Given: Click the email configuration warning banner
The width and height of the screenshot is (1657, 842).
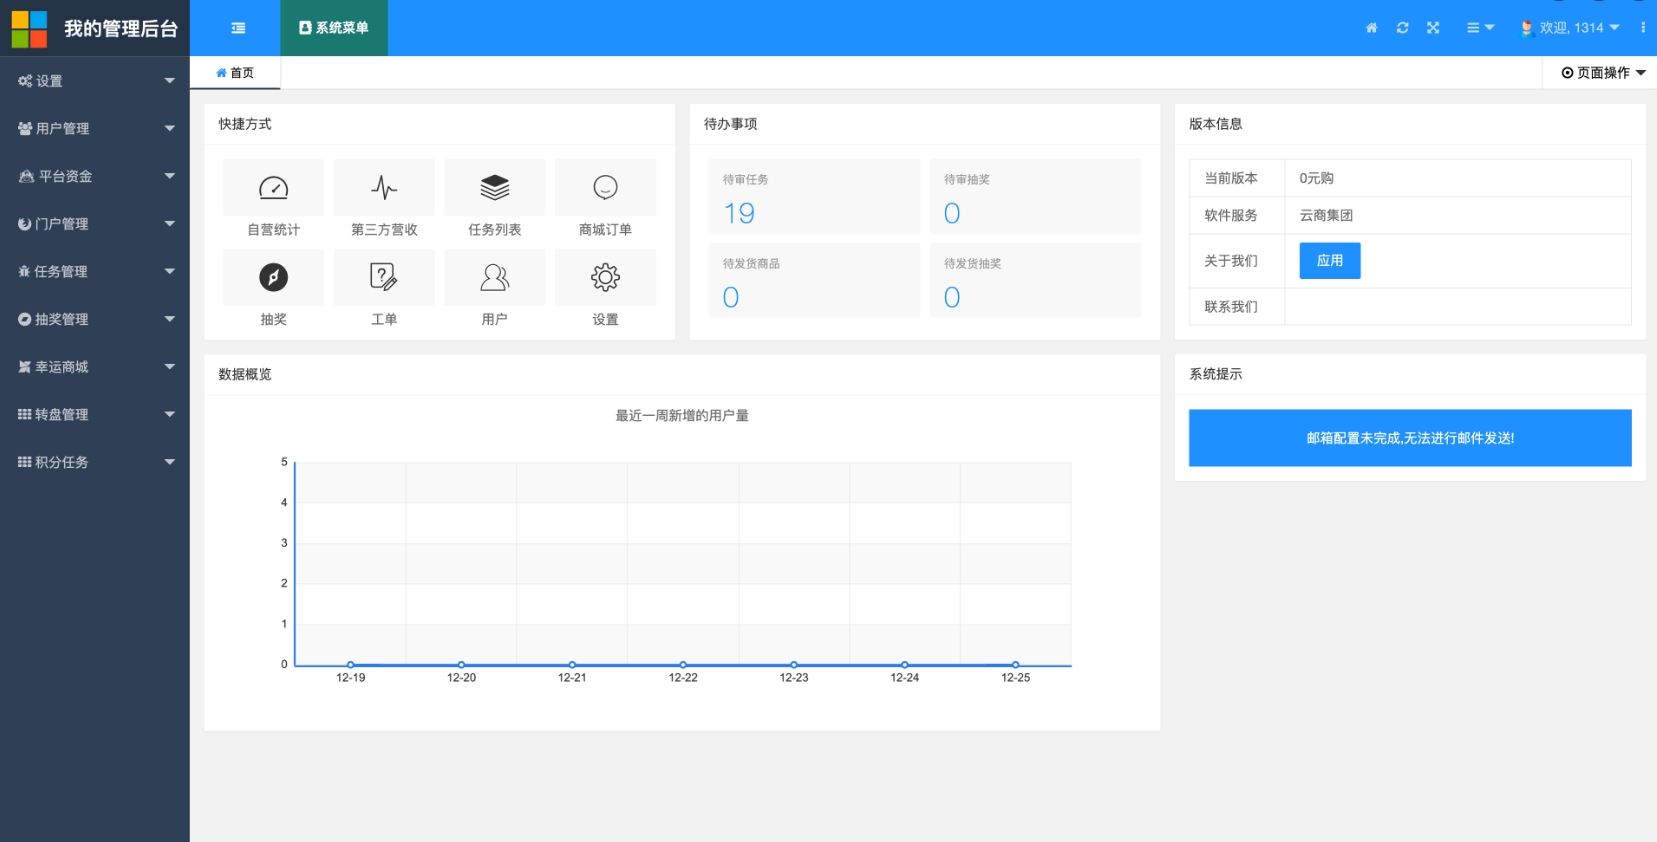Looking at the screenshot, I should click(1409, 438).
